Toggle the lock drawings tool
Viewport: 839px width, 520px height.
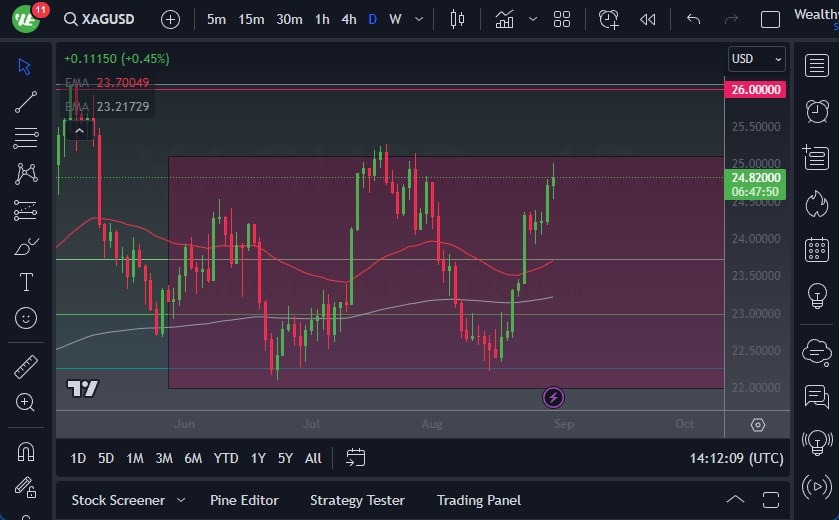point(26,488)
